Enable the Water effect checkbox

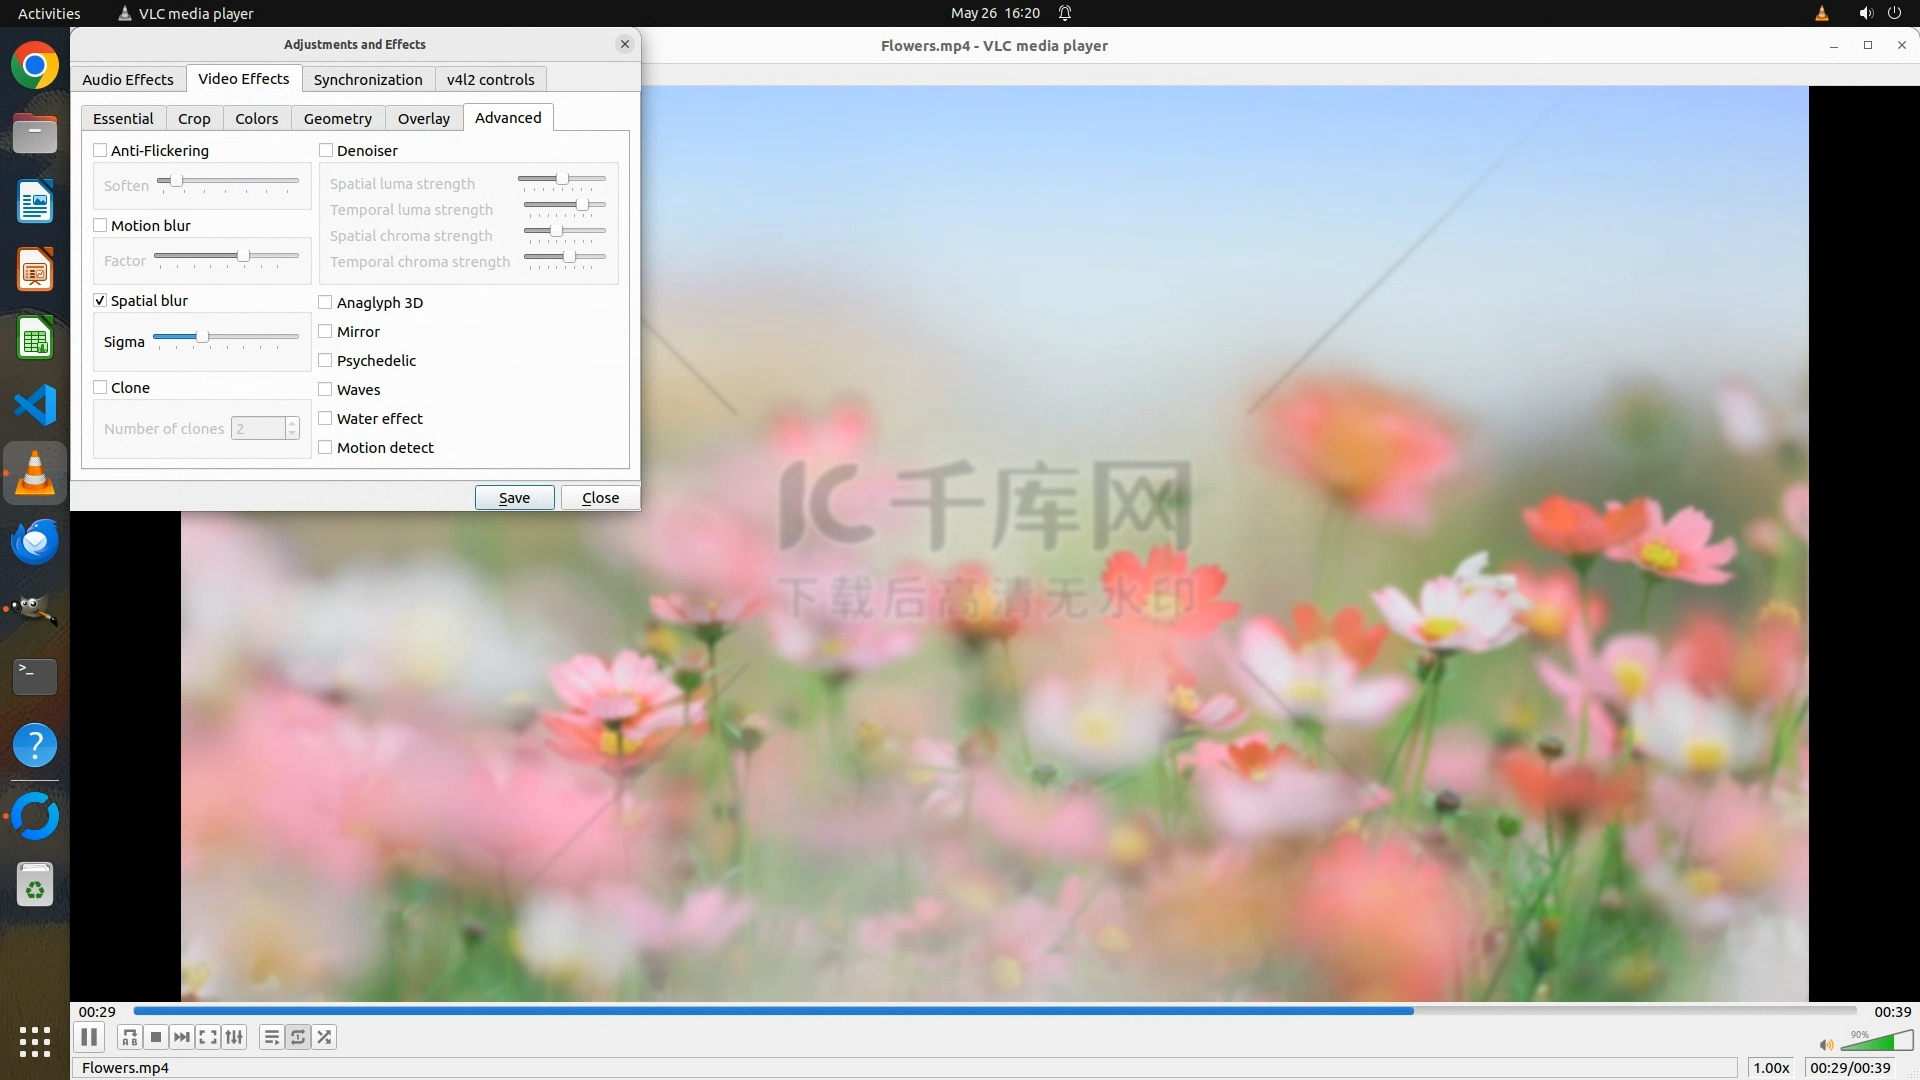tap(326, 419)
